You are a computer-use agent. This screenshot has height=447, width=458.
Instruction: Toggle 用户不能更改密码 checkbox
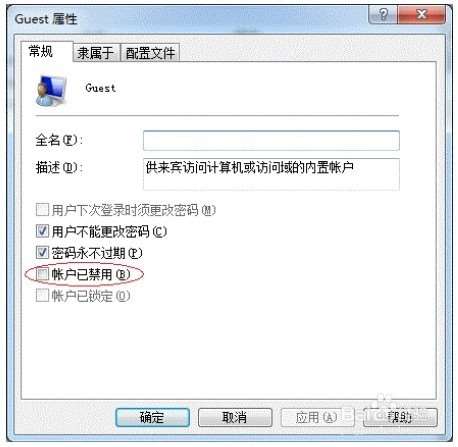pos(42,231)
